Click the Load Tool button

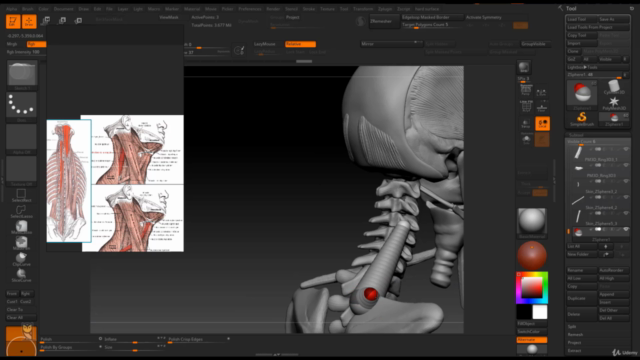click(x=582, y=19)
